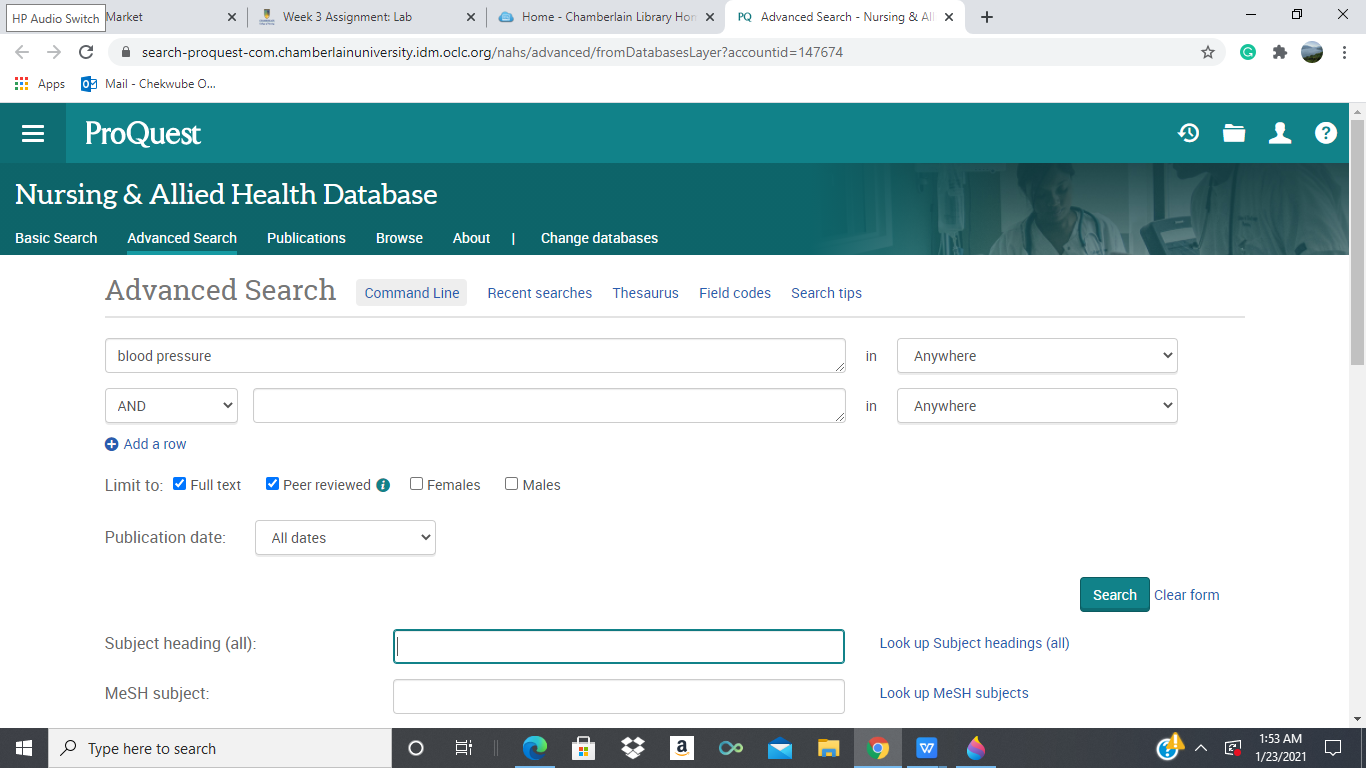Open the first row's Anywhere field dropdown
The height and width of the screenshot is (768, 1366).
click(1037, 356)
